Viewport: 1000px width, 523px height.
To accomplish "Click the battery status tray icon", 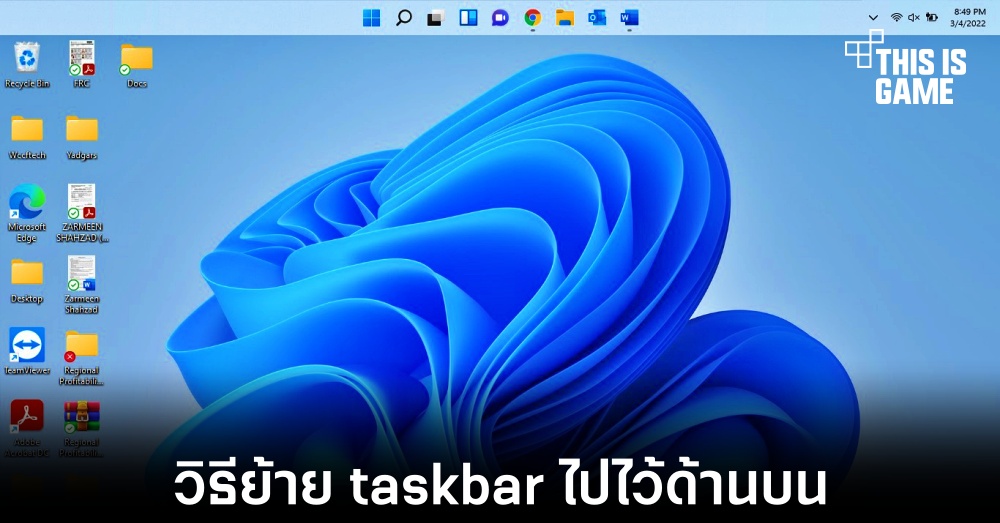I will tap(932, 18).
